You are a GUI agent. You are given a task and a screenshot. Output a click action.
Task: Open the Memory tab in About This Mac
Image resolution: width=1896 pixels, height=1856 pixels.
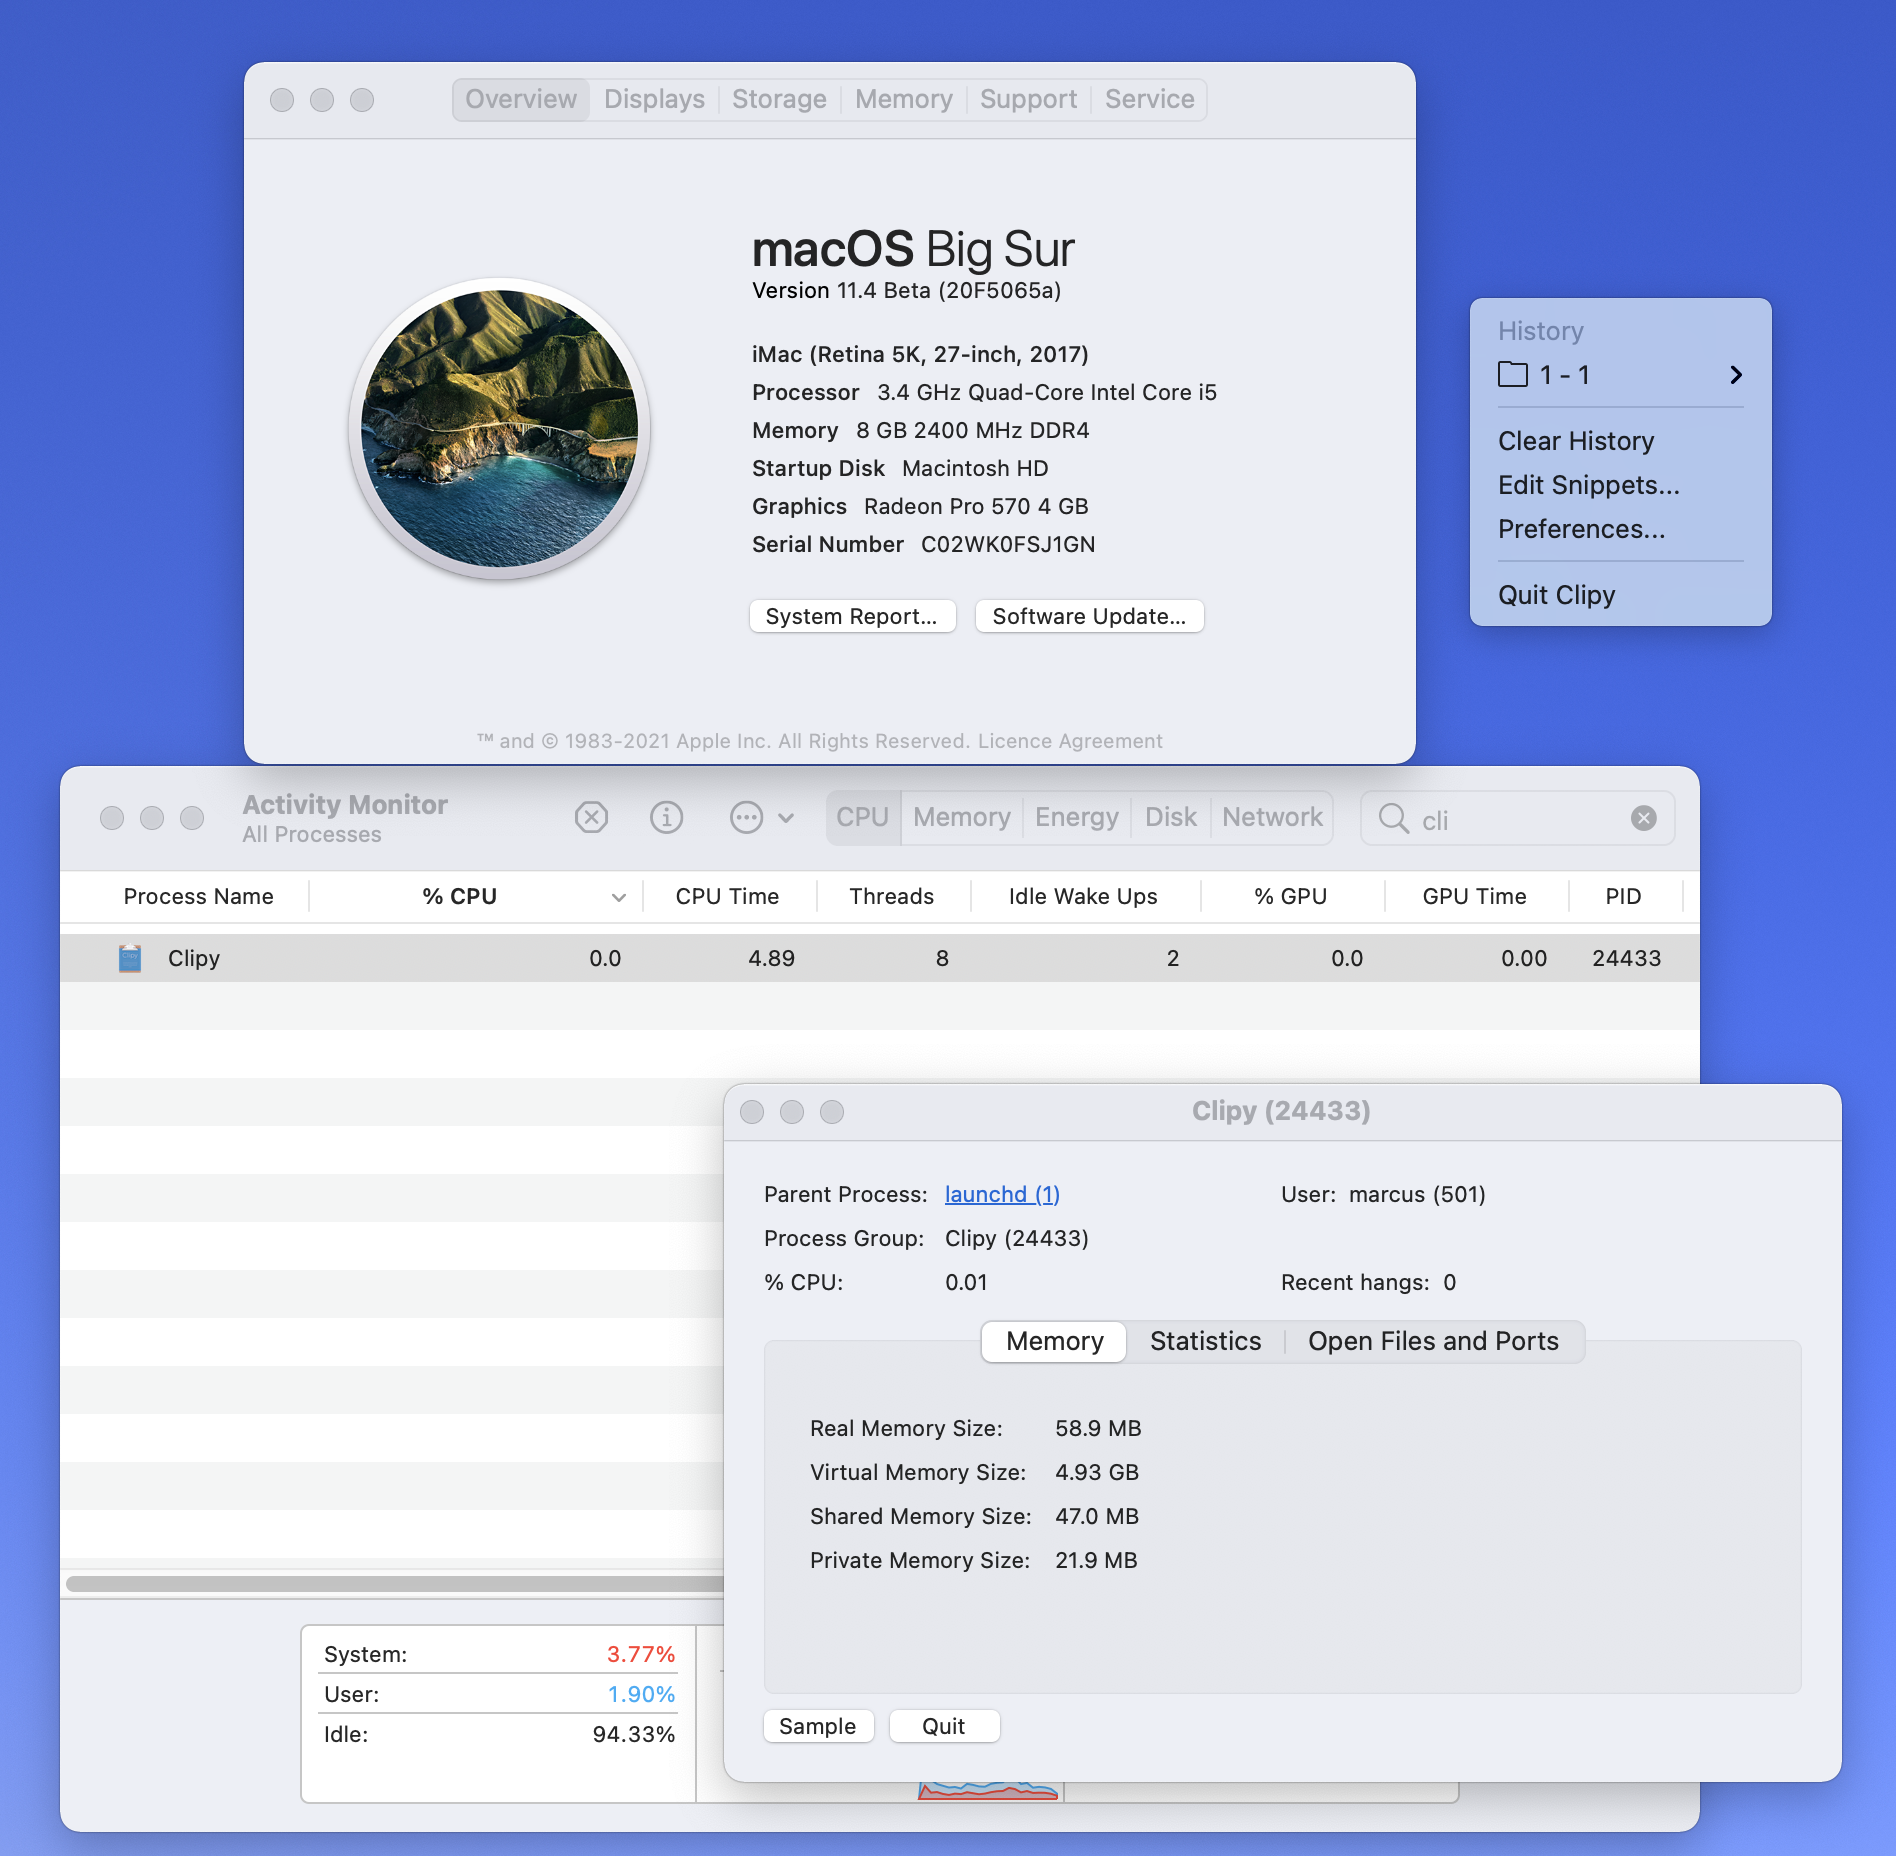903,99
